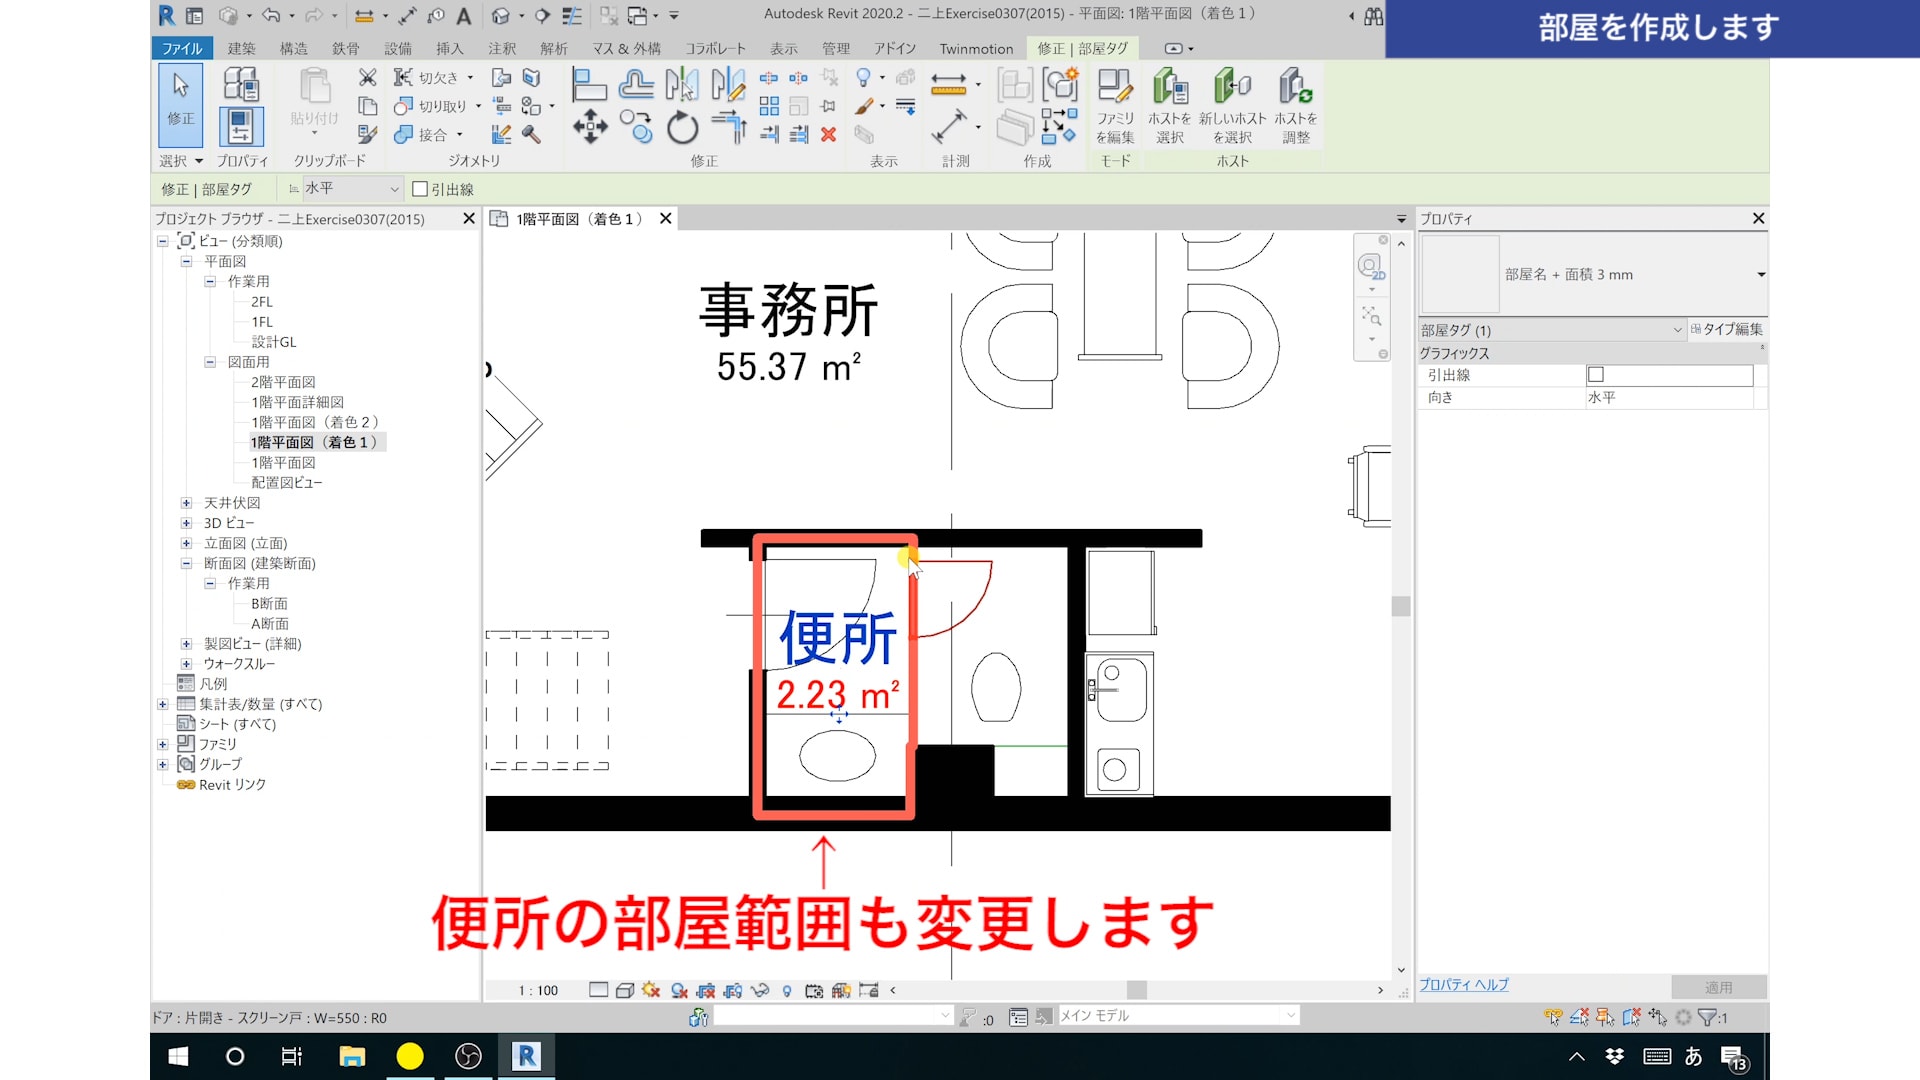Select the Copy tool in the Modify panel
The width and height of the screenshot is (1920, 1080).
tap(636, 127)
